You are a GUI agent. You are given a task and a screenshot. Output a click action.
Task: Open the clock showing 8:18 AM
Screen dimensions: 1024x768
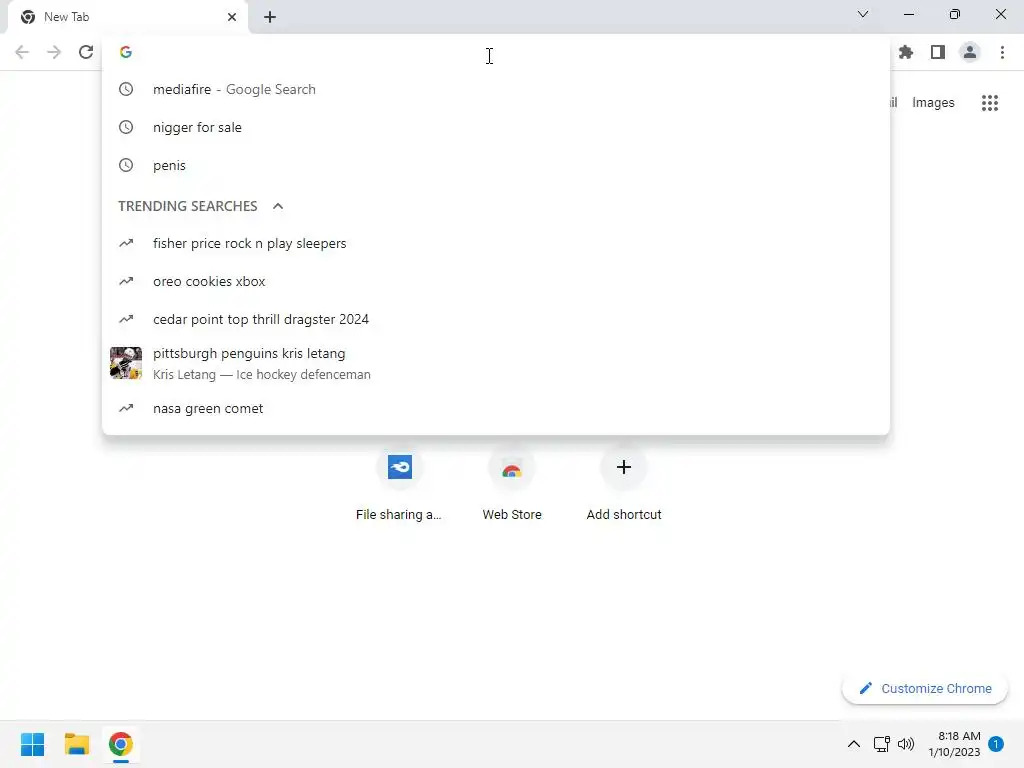tap(954, 744)
